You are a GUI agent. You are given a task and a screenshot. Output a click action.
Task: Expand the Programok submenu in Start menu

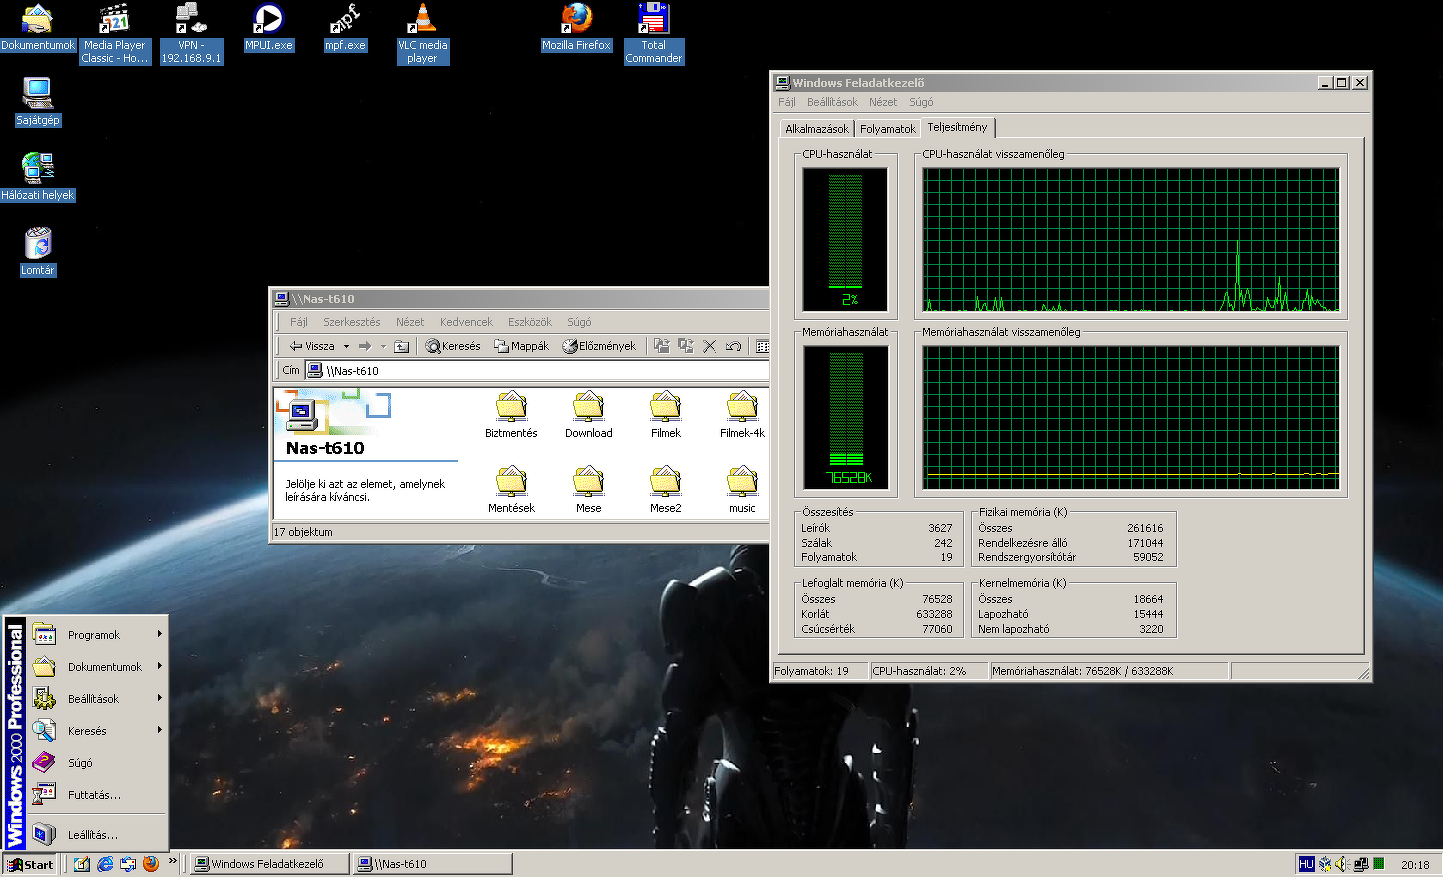point(99,634)
